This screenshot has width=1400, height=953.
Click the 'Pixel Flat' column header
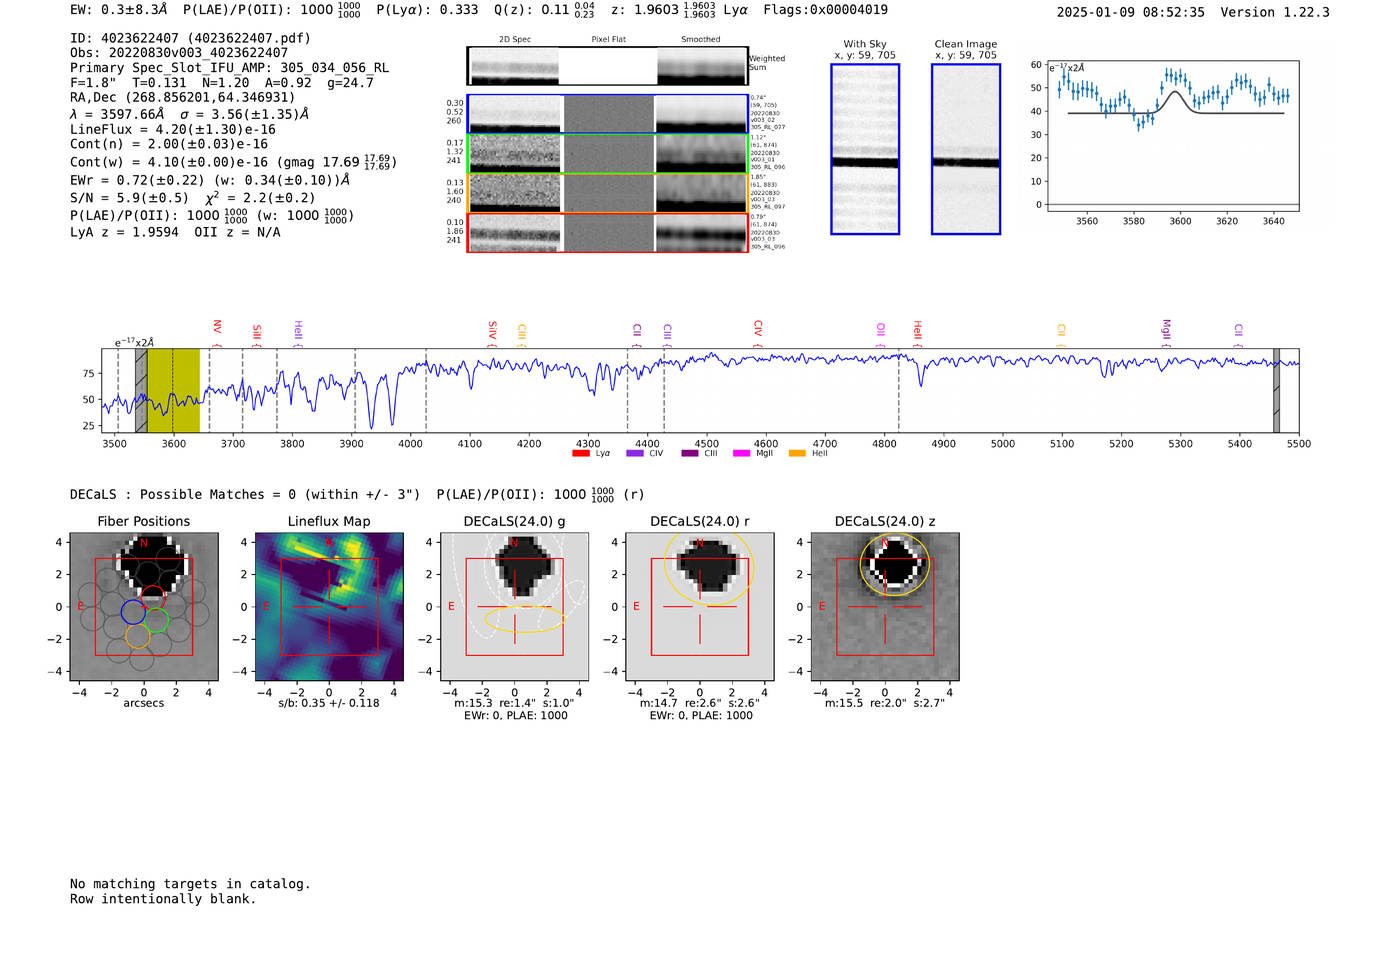pos(608,39)
